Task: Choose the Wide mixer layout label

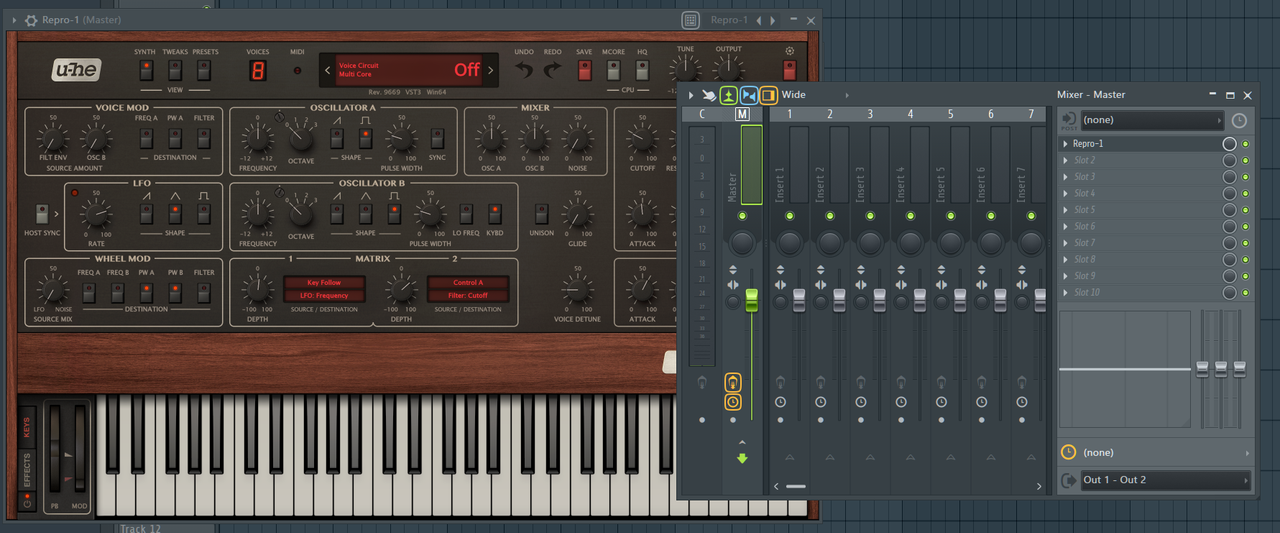Action: [794, 95]
